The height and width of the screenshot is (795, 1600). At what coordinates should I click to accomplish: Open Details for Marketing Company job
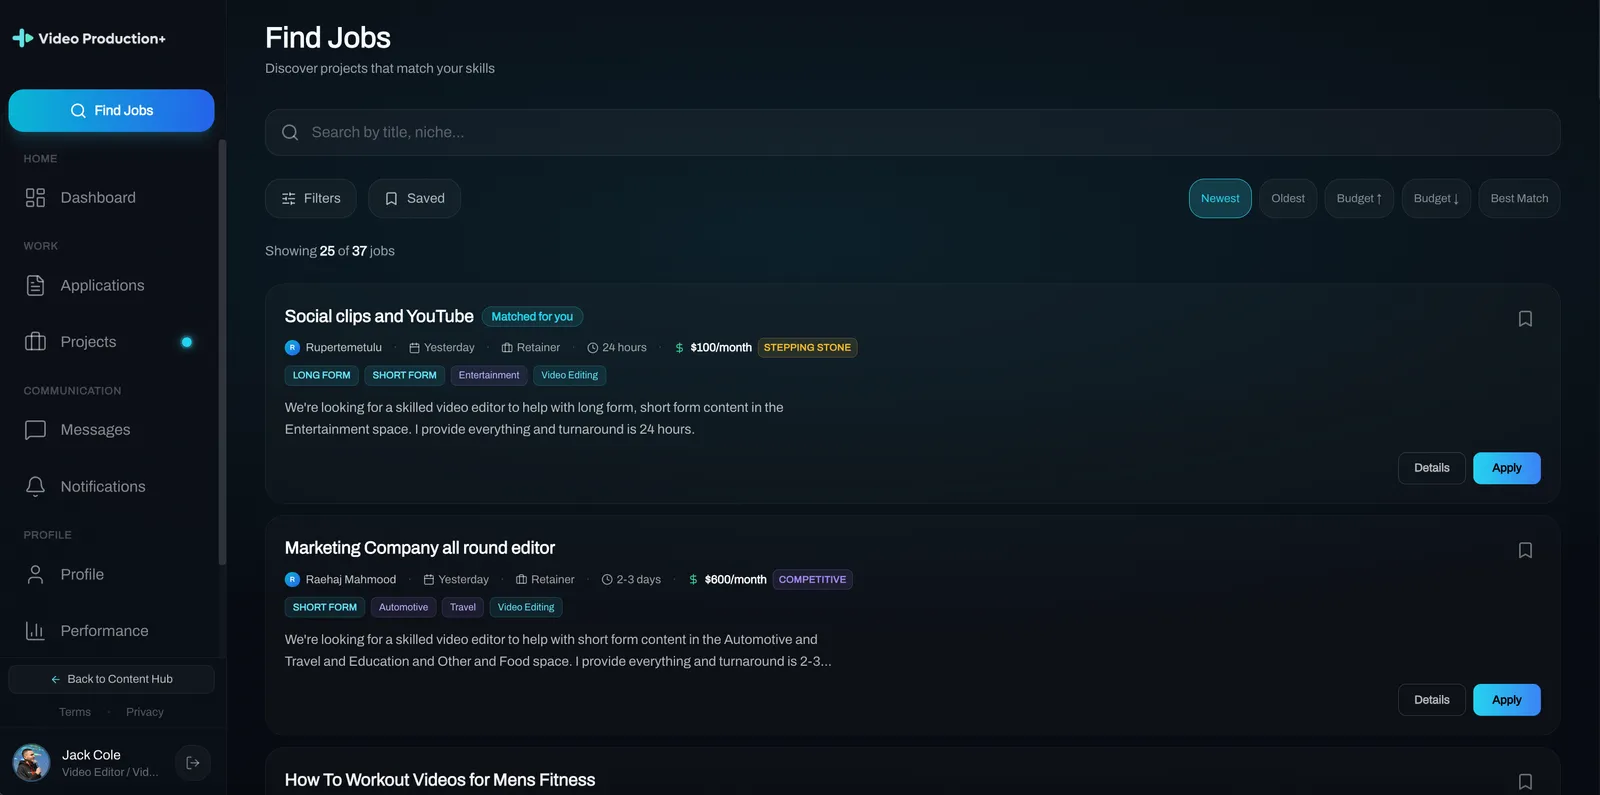click(1432, 700)
